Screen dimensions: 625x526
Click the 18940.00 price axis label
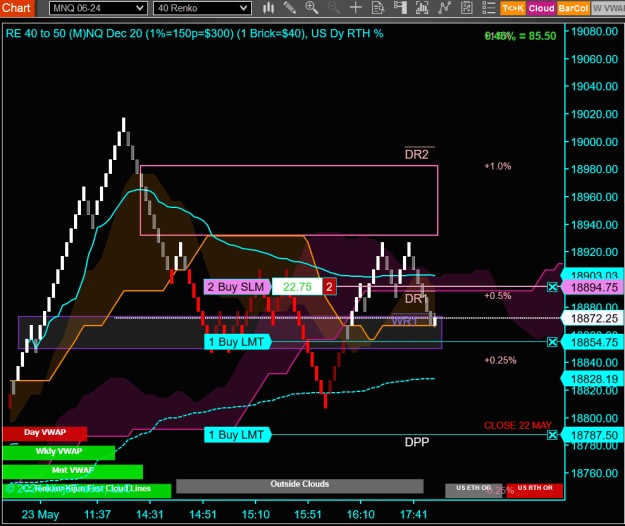[x=594, y=225]
